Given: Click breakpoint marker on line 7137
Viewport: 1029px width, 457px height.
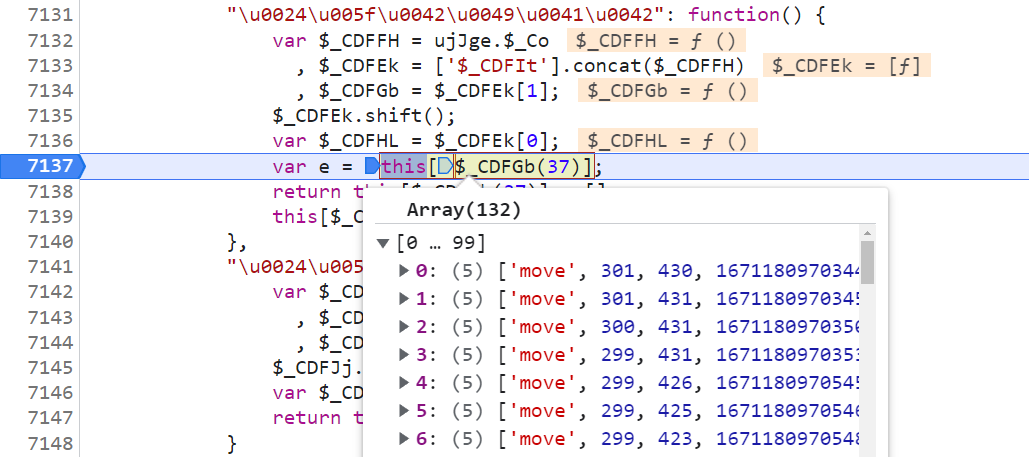Looking at the screenshot, I should (43, 166).
